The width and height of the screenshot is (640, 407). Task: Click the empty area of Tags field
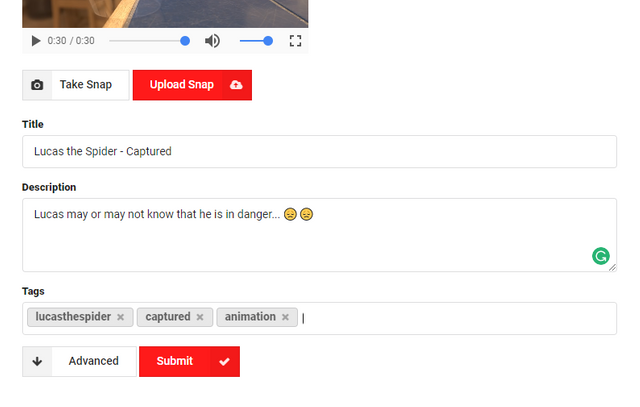click(457, 318)
